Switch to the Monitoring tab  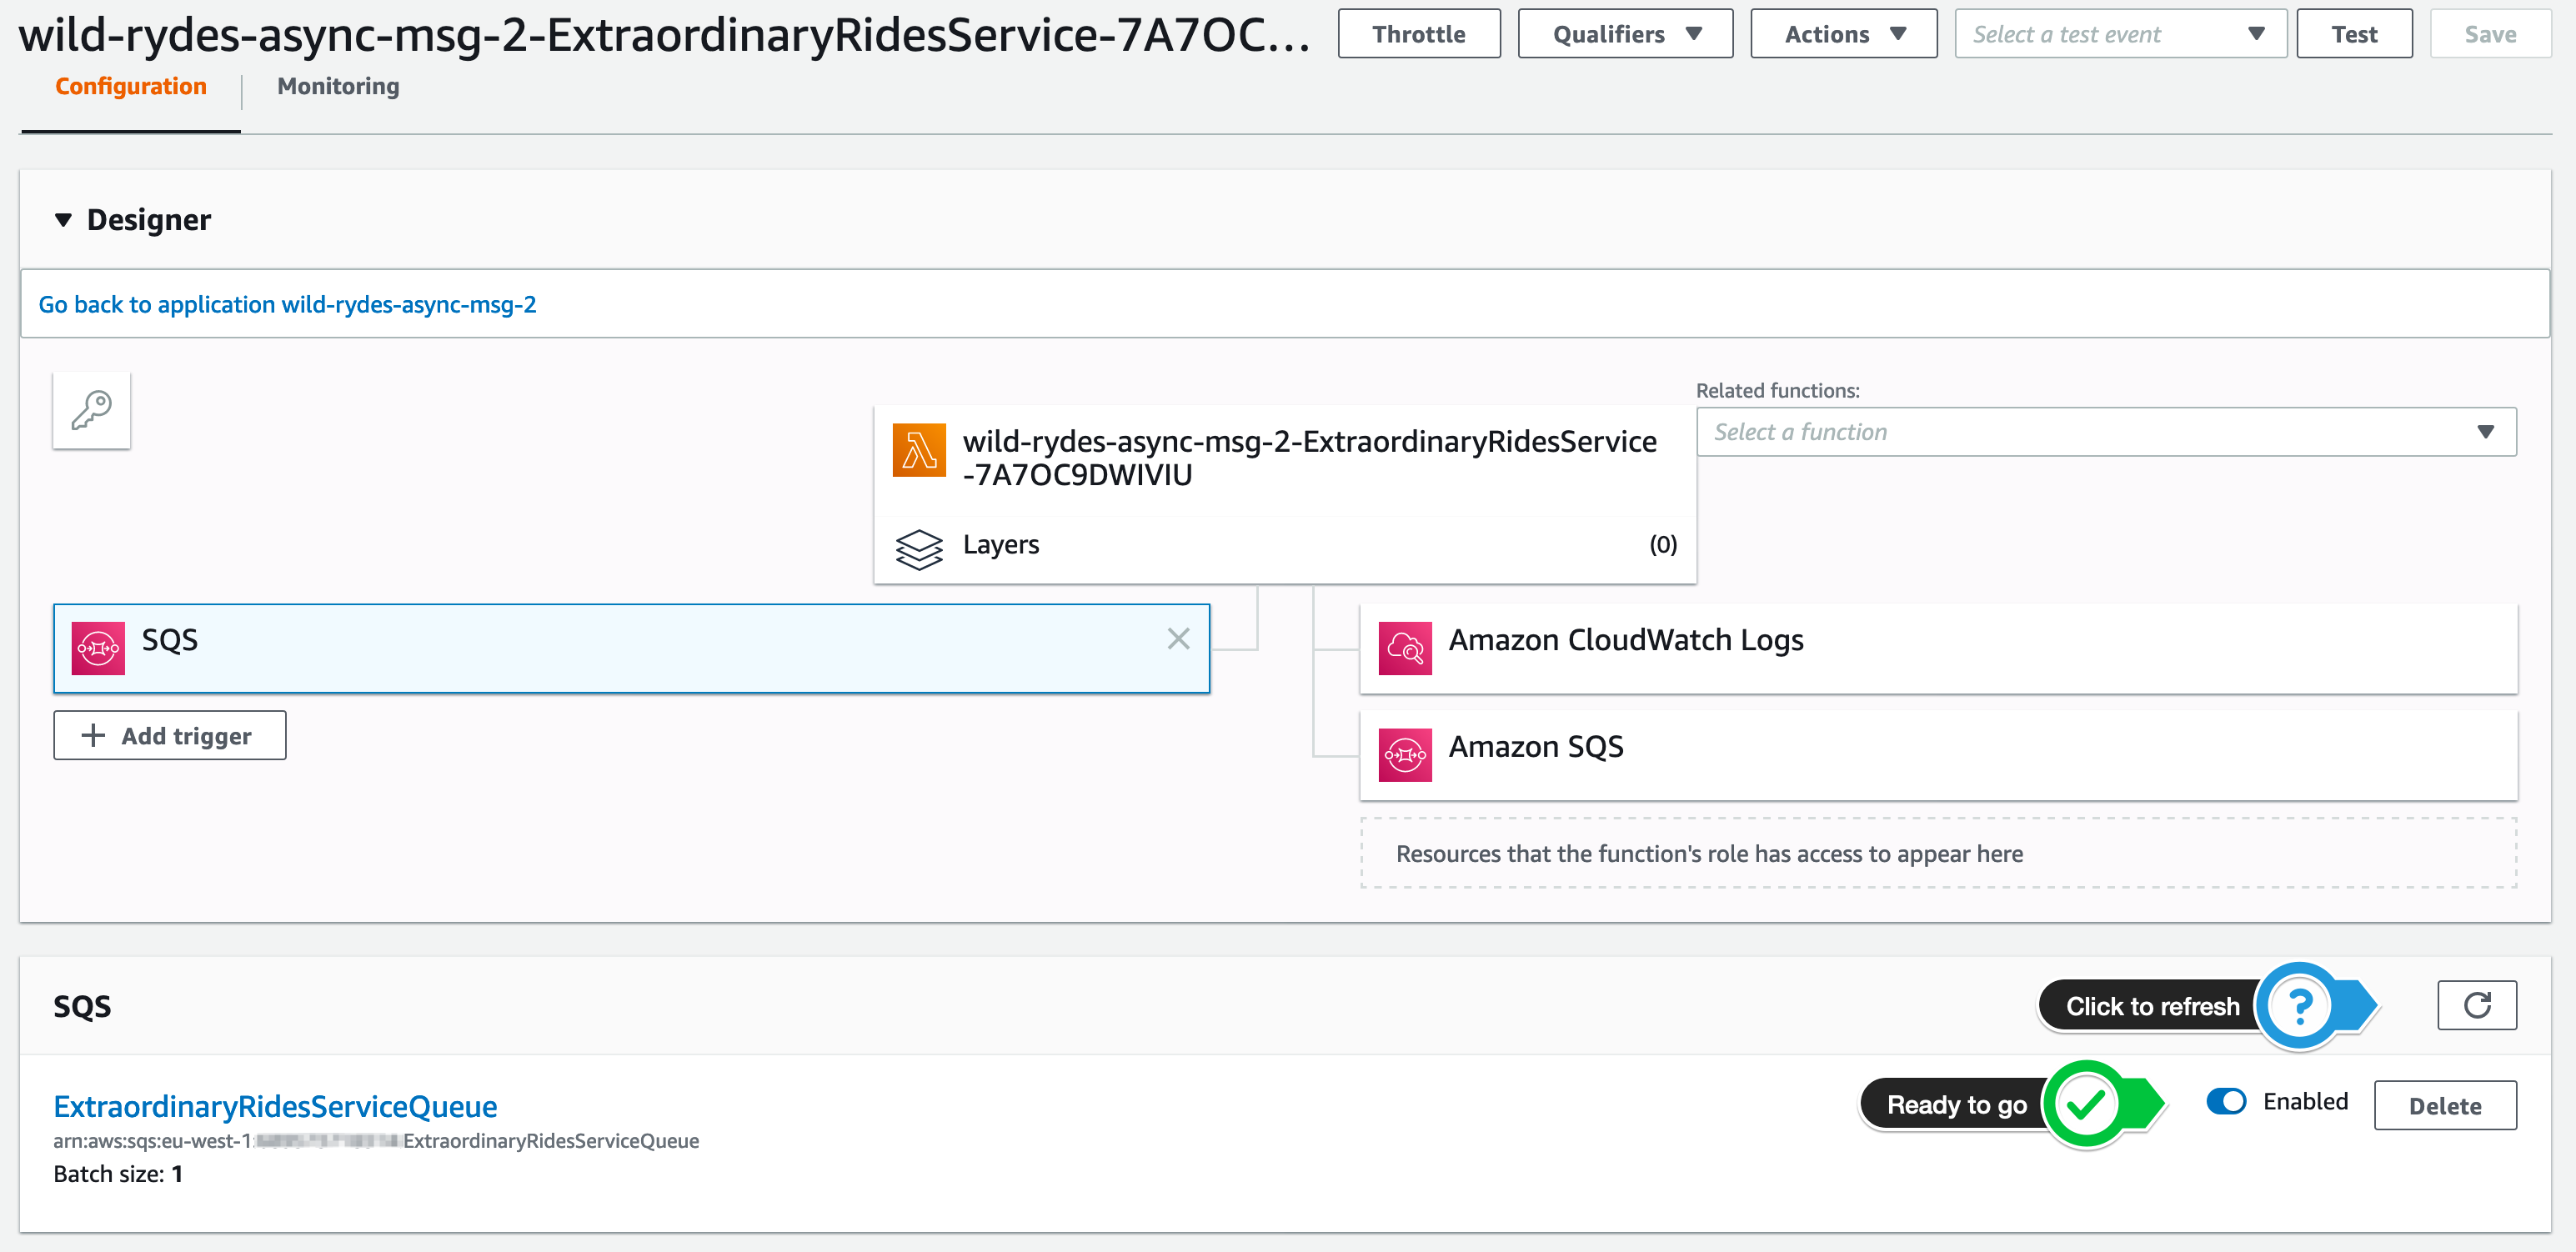tap(338, 87)
